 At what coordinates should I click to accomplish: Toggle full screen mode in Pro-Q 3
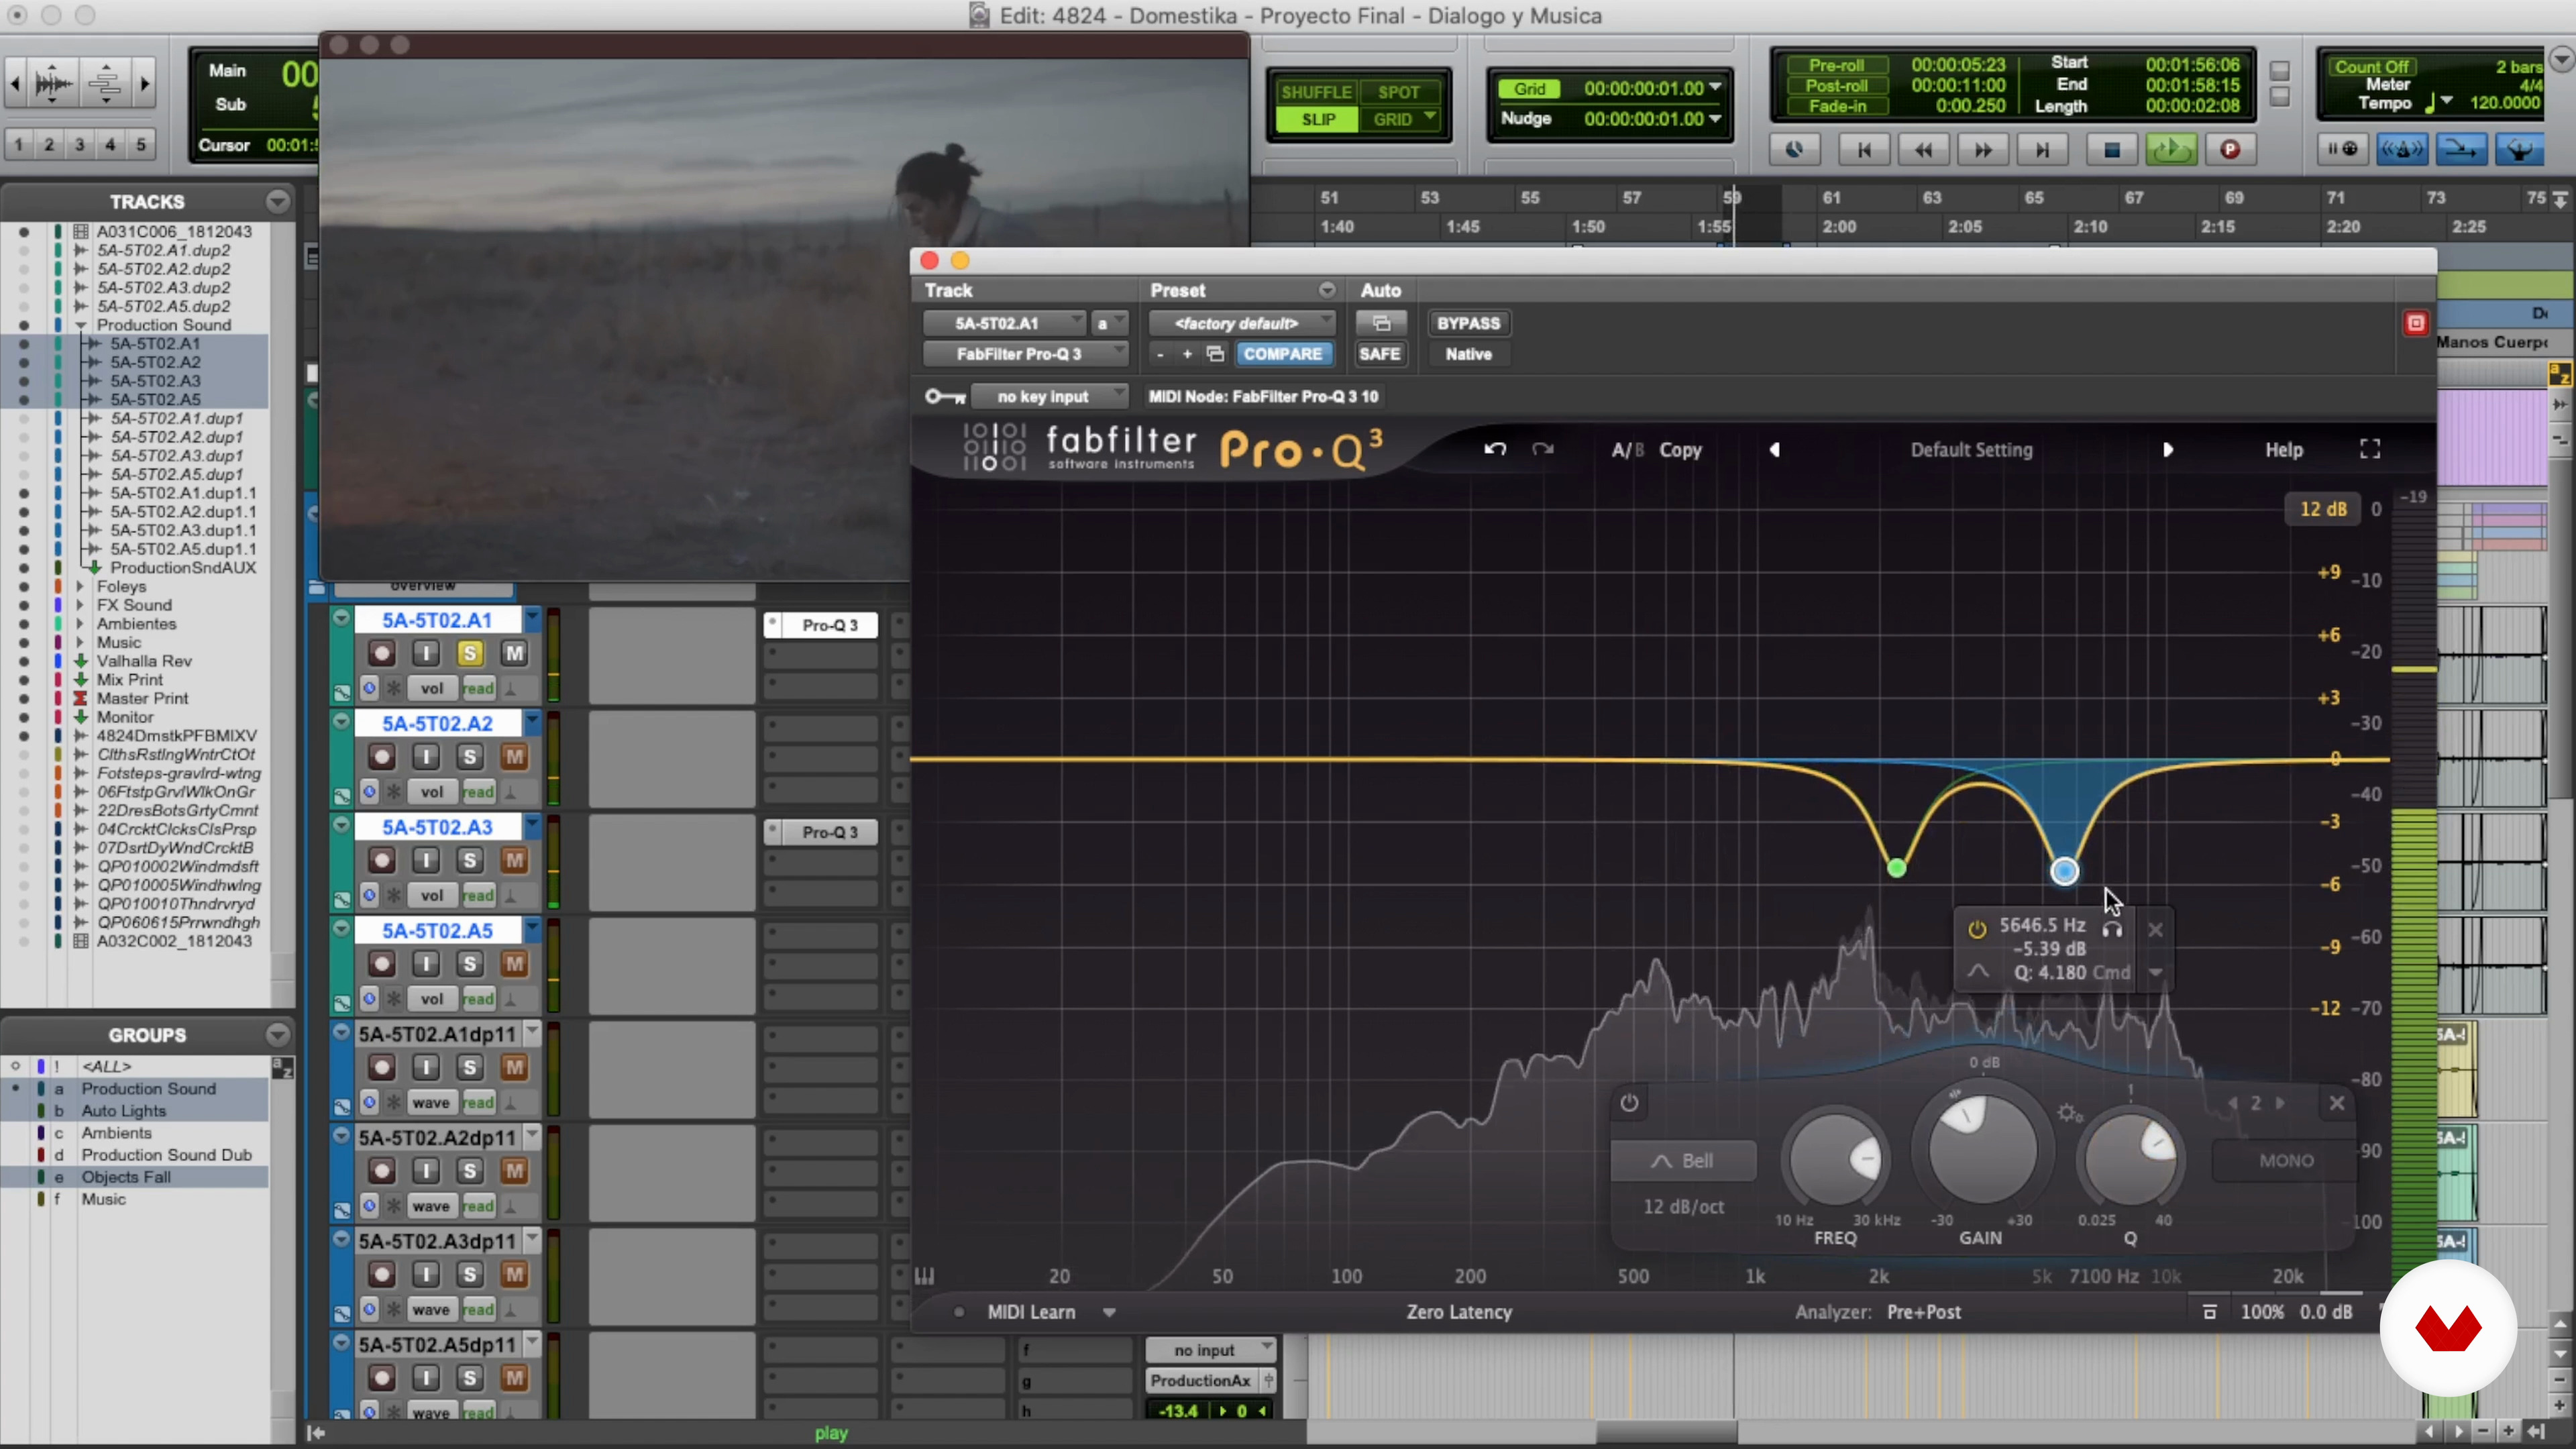point(2370,449)
